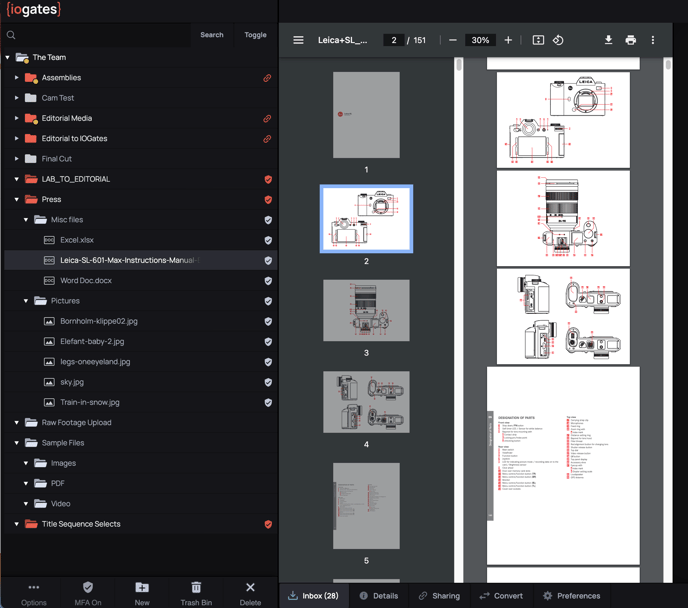The width and height of the screenshot is (688, 608).
Task: Open PDF viewer more options menu
Action: (x=653, y=40)
